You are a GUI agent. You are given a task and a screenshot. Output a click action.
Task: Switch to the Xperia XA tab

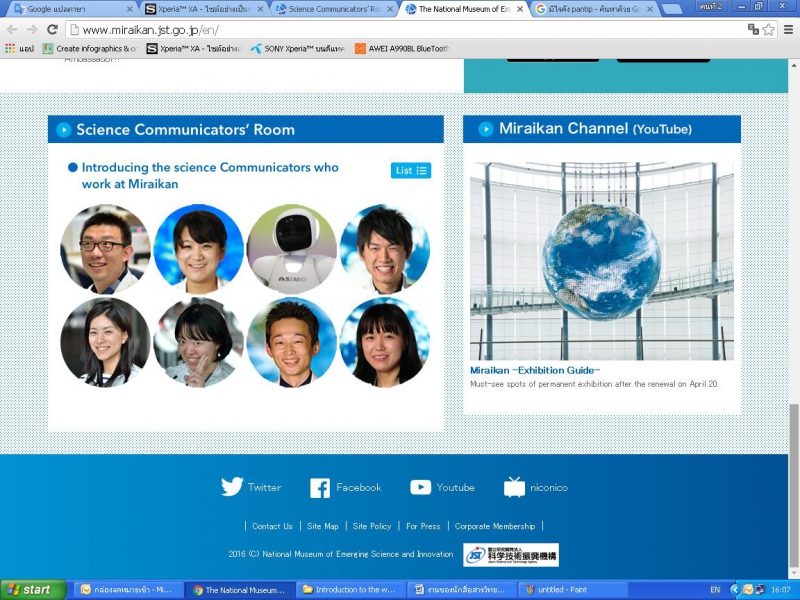(203, 9)
